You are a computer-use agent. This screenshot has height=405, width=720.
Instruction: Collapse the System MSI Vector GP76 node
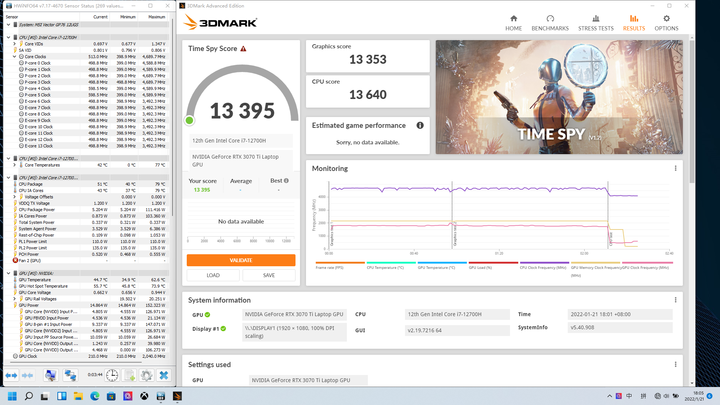click(9, 25)
